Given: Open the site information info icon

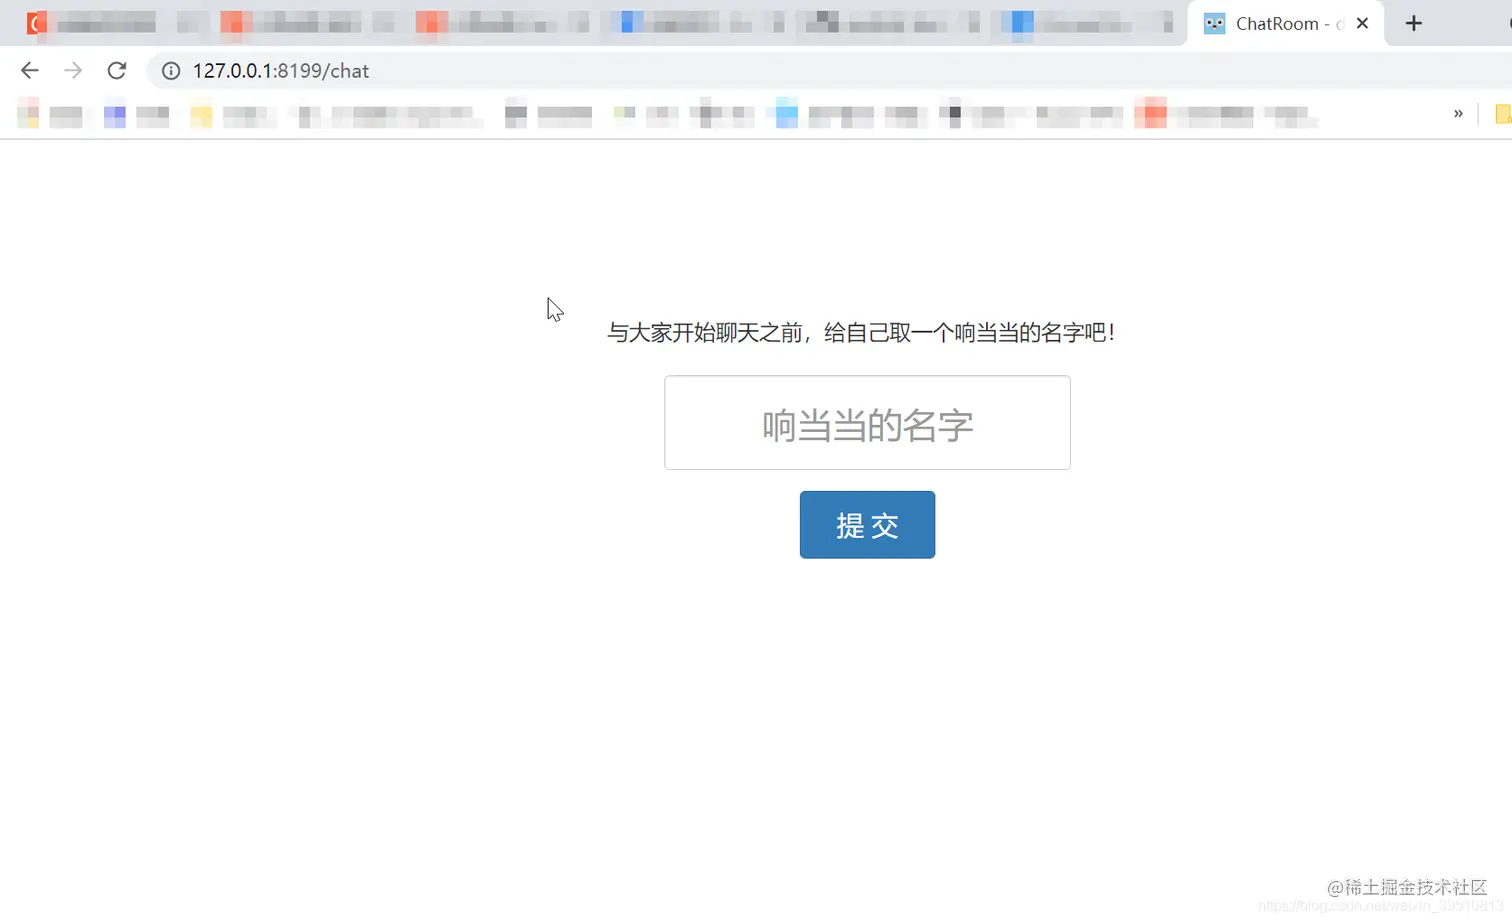Looking at the screenshot, I should pyautogui.click(x=170, y=70).
